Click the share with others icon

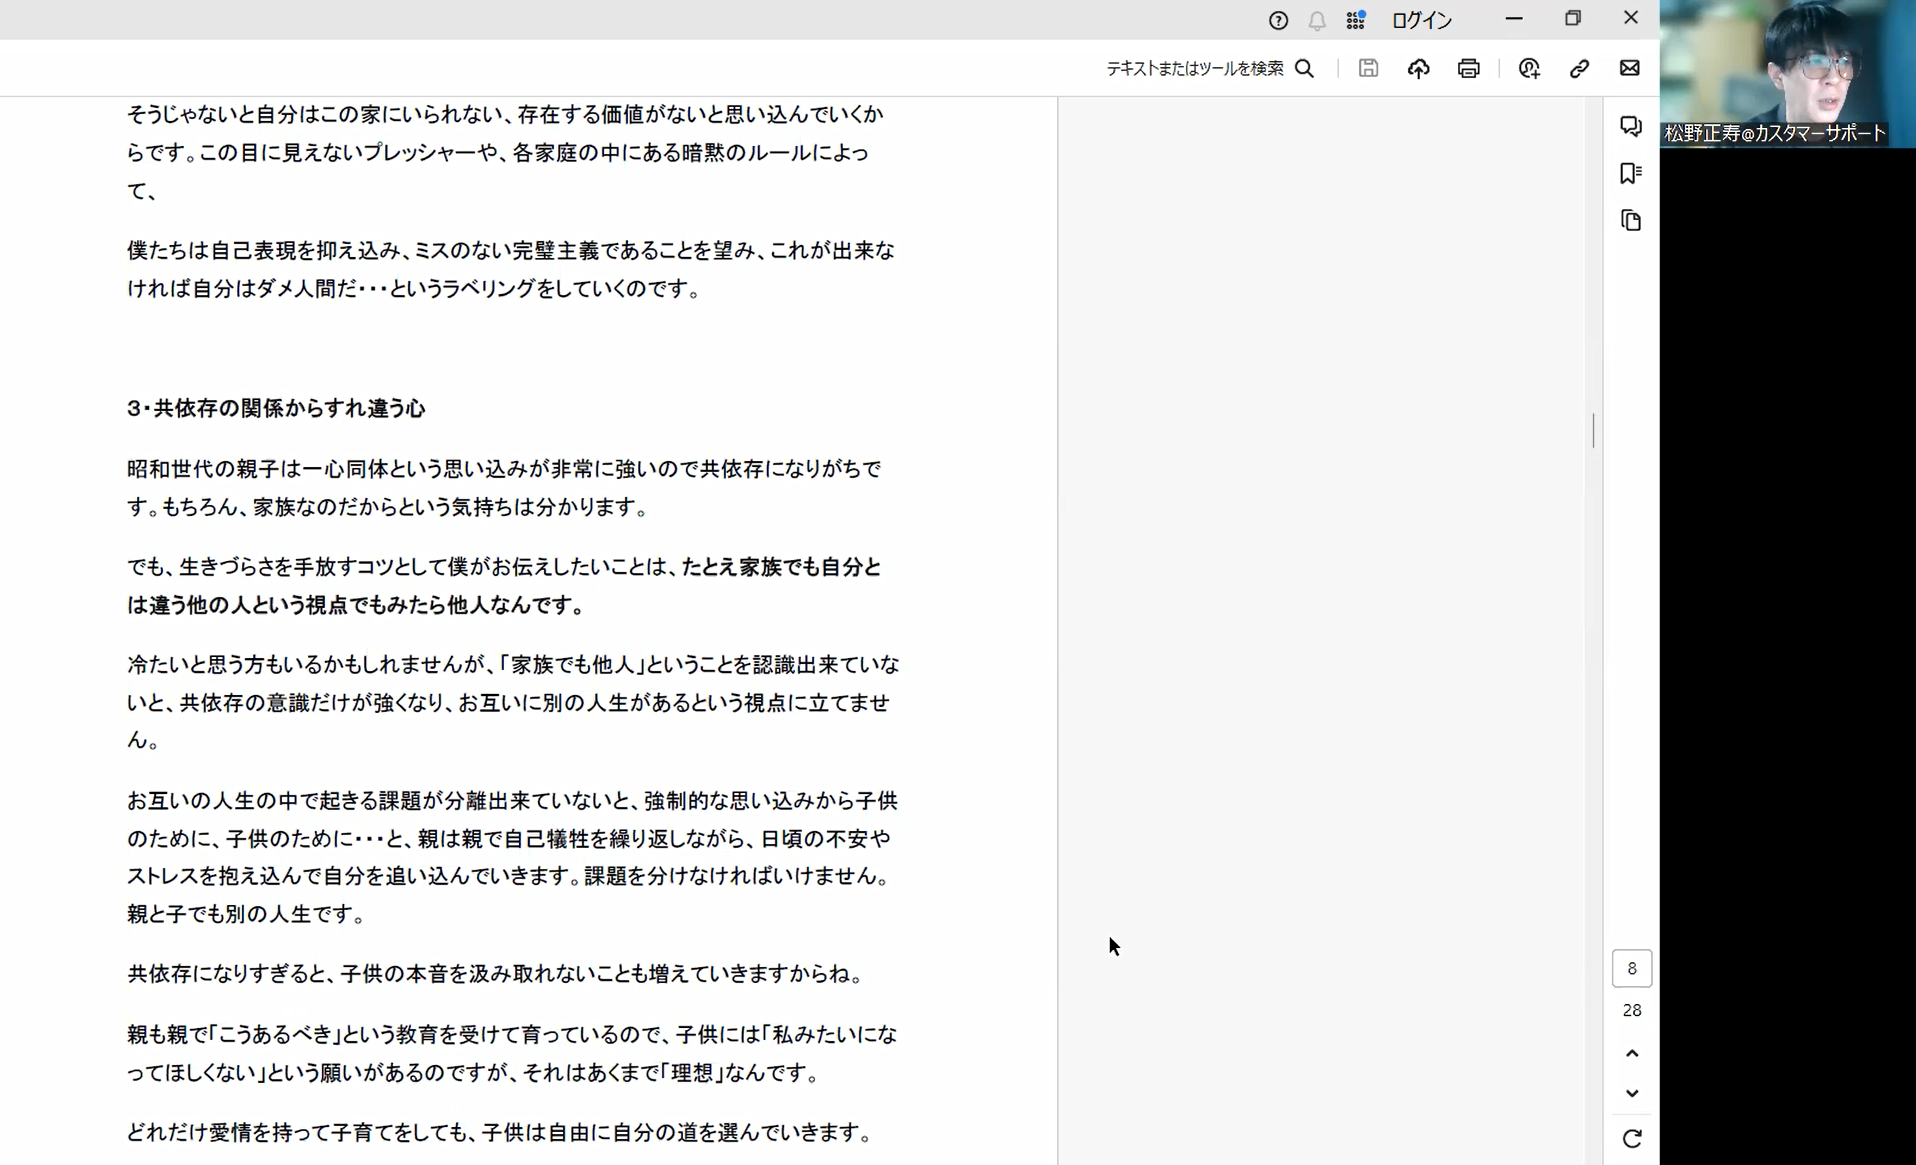click(x=1529, y=68)
